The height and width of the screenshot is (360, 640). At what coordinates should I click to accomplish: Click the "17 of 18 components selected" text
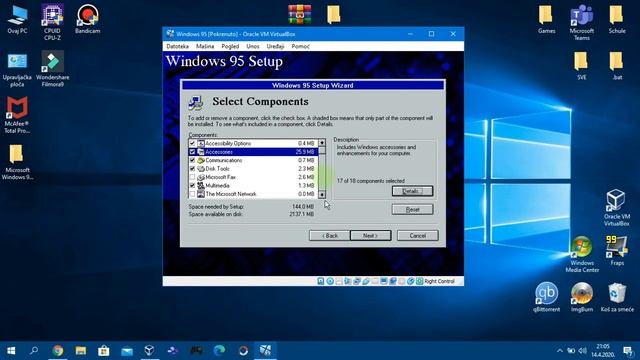click(371, 181)
